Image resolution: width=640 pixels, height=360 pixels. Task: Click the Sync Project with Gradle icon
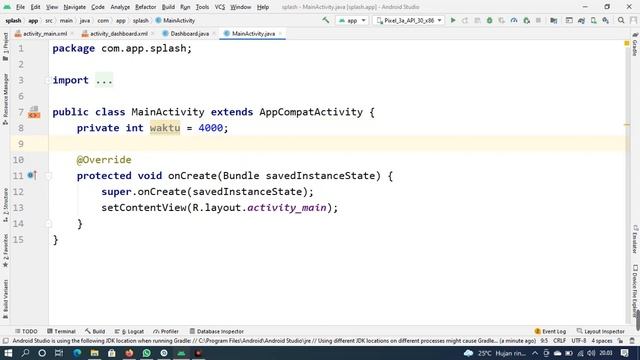click(581, 20)
